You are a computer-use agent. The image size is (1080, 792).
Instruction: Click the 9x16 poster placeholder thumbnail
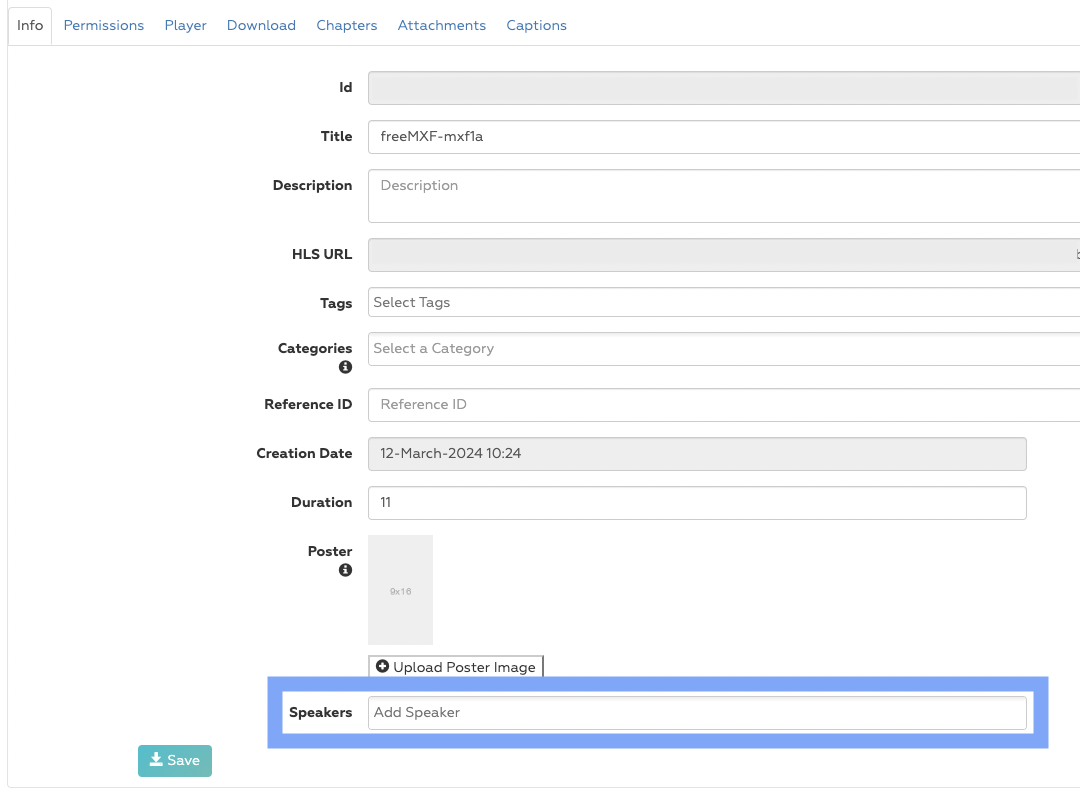coord(400,590)
